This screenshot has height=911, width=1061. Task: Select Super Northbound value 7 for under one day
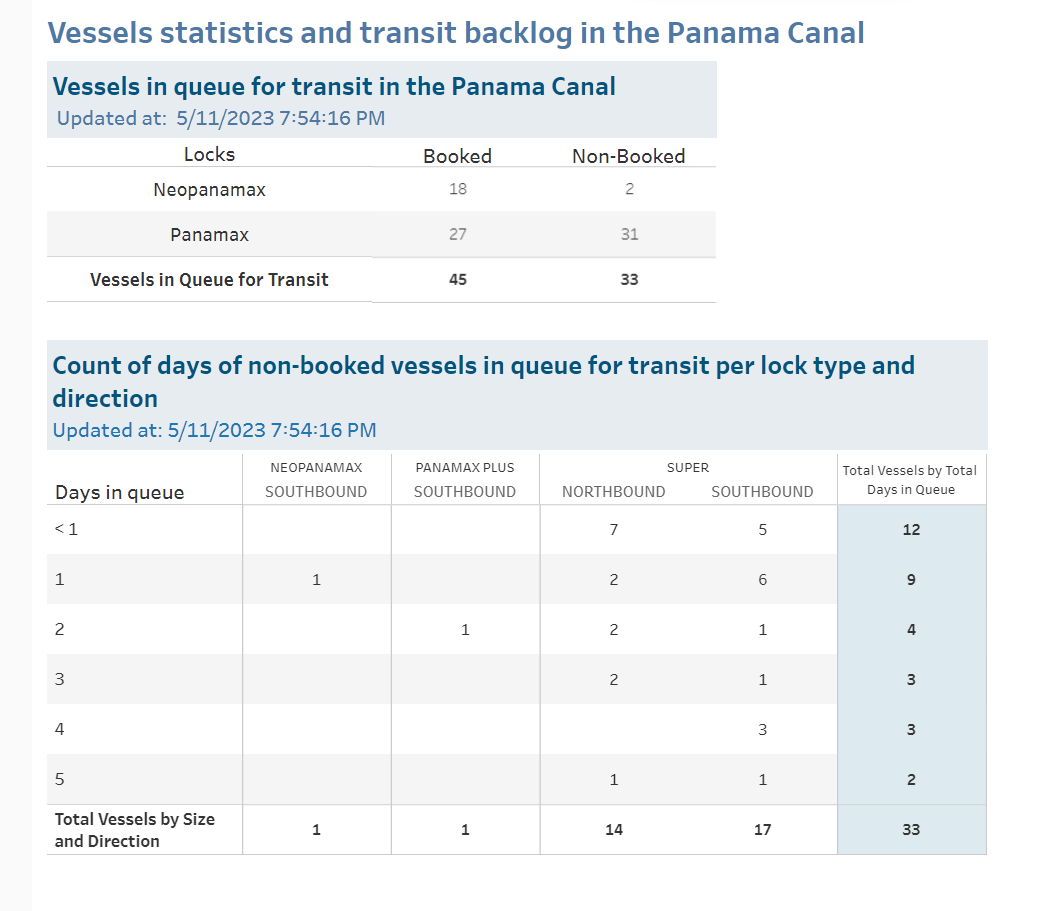(614, 530)
